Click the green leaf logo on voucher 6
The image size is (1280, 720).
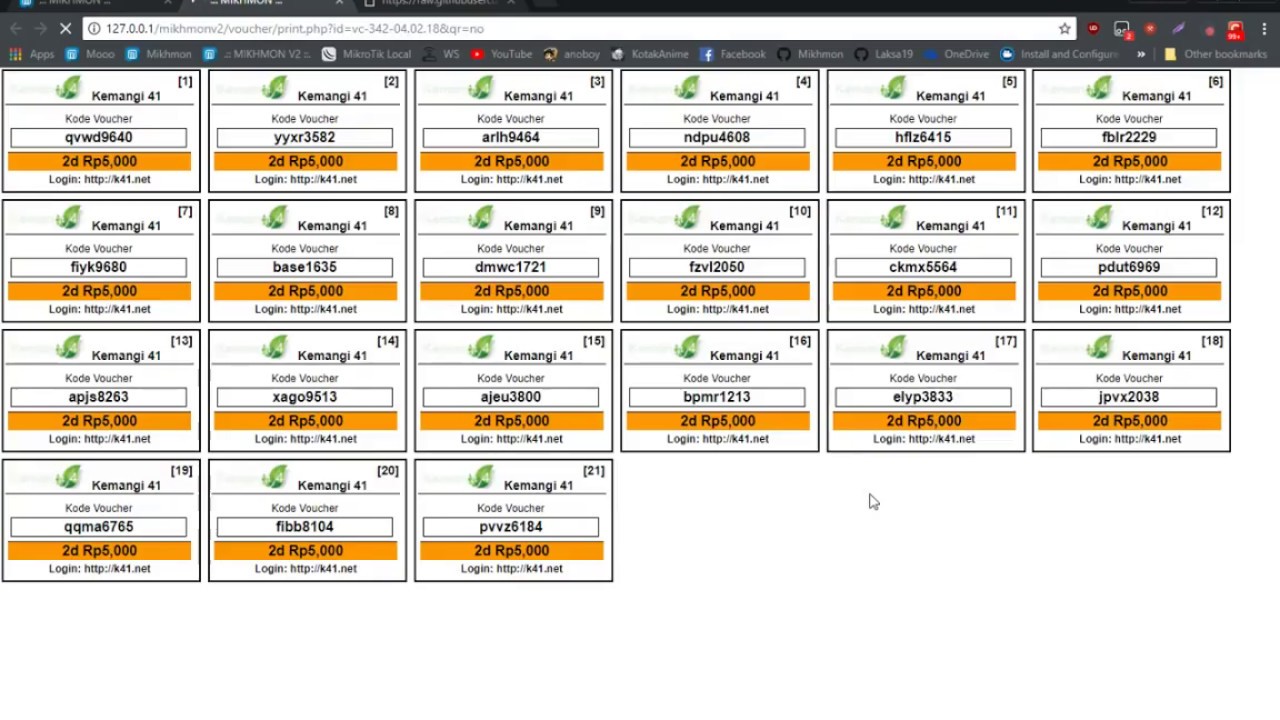point(1098,89)
